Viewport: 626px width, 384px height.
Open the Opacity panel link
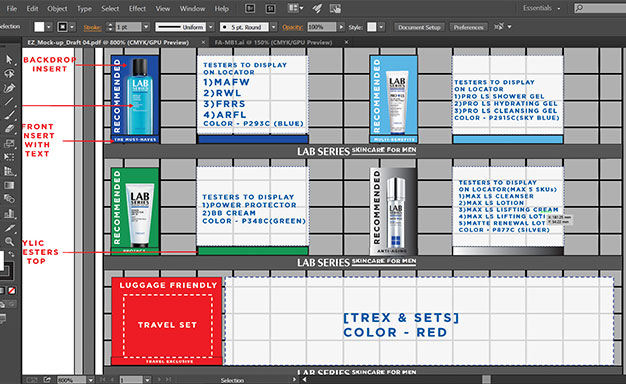[x=293, y=28]
